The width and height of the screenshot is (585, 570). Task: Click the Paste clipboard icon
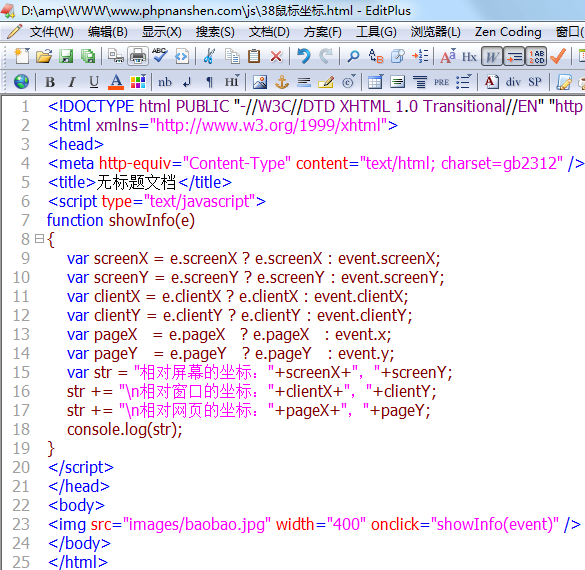pyautogui.click(x=254, y=56)
